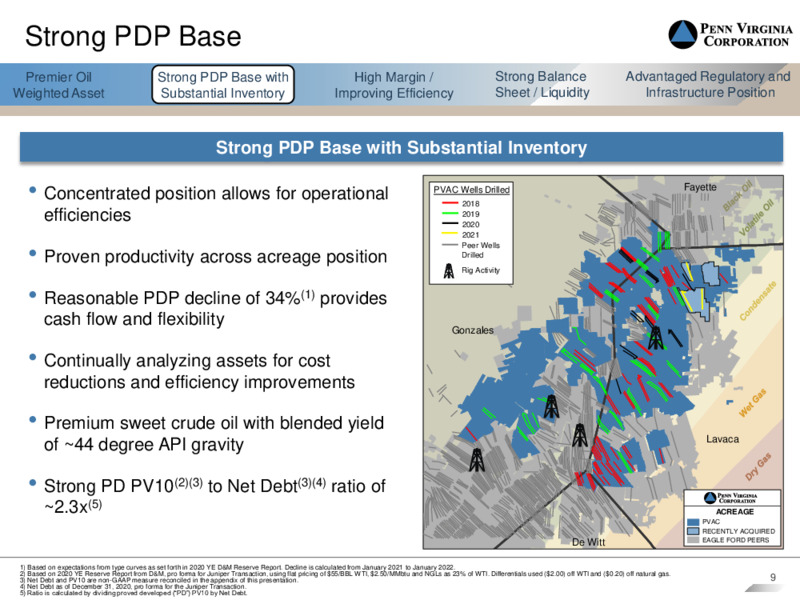The width and height of the screenshot is (800, 600).
Task: Click bullet about PDP decline of 34%
Action: (x=215, y=308)
